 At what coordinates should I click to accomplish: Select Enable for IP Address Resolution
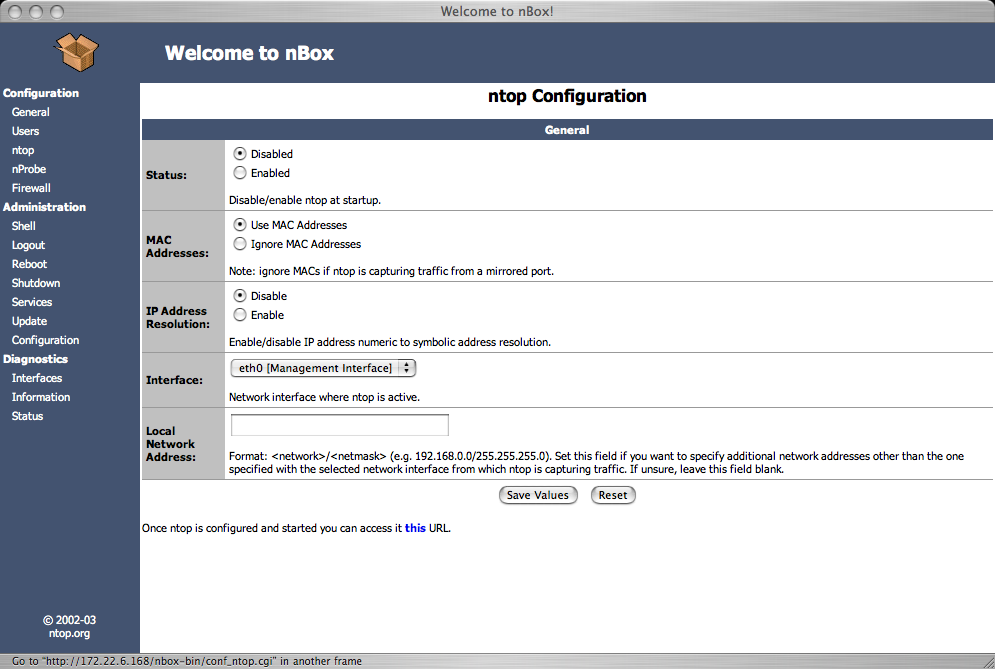(240, 315)
